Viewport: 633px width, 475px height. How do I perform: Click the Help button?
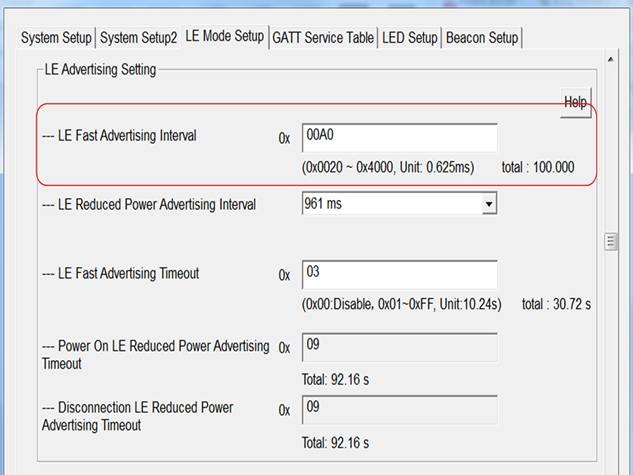pos(576,103)
